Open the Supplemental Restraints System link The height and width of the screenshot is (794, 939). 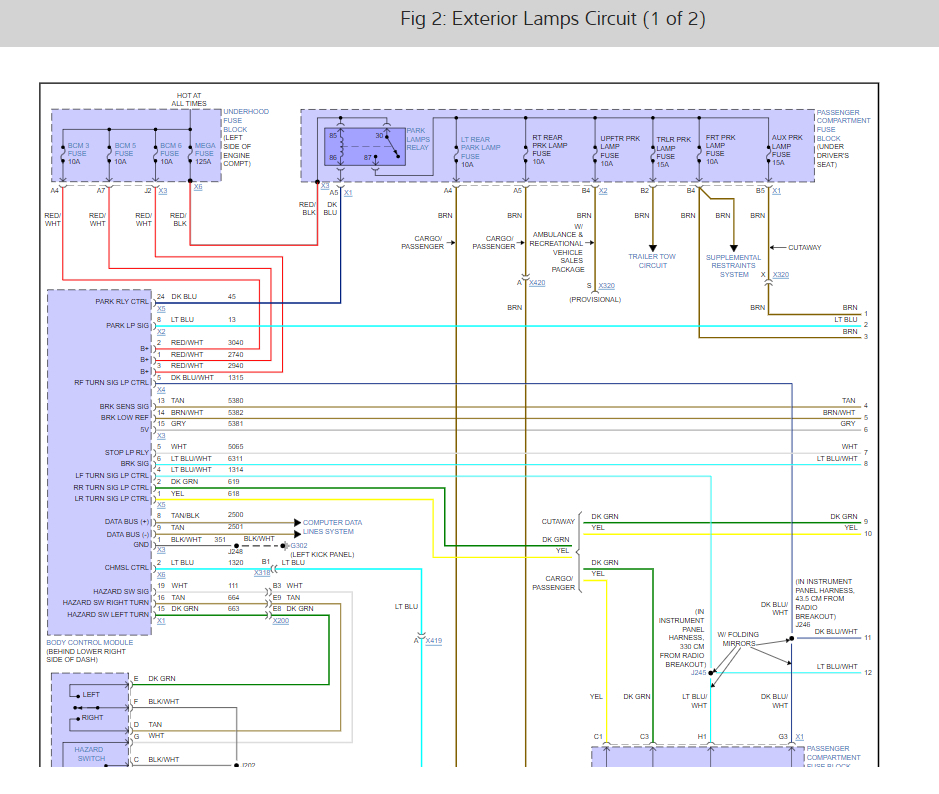click(733, 266)
